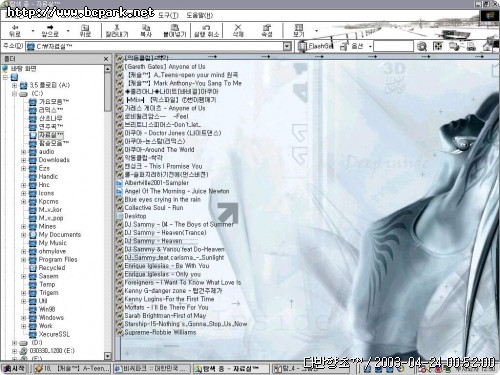Switch to A-Teen taskbar window button
Viewport: 500px width, 375px height.
click(72, 368)
